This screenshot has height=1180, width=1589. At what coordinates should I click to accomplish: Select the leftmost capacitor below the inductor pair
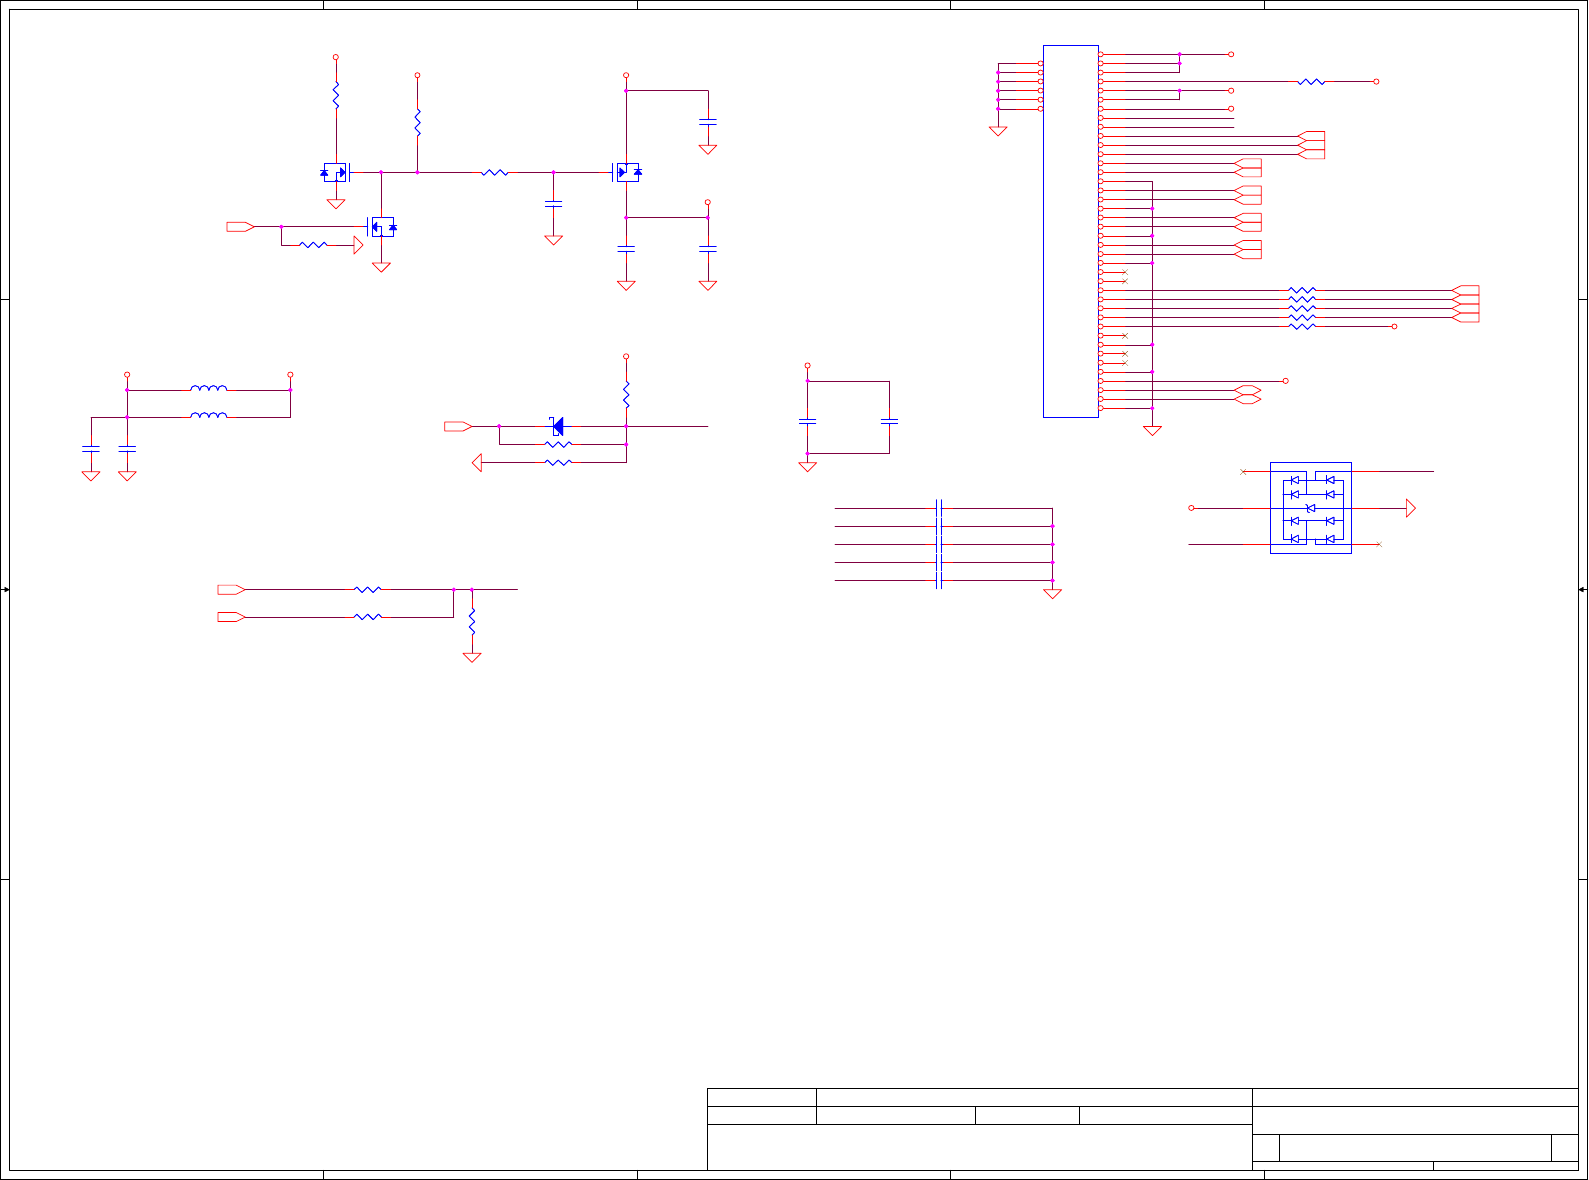coord(91,449)
